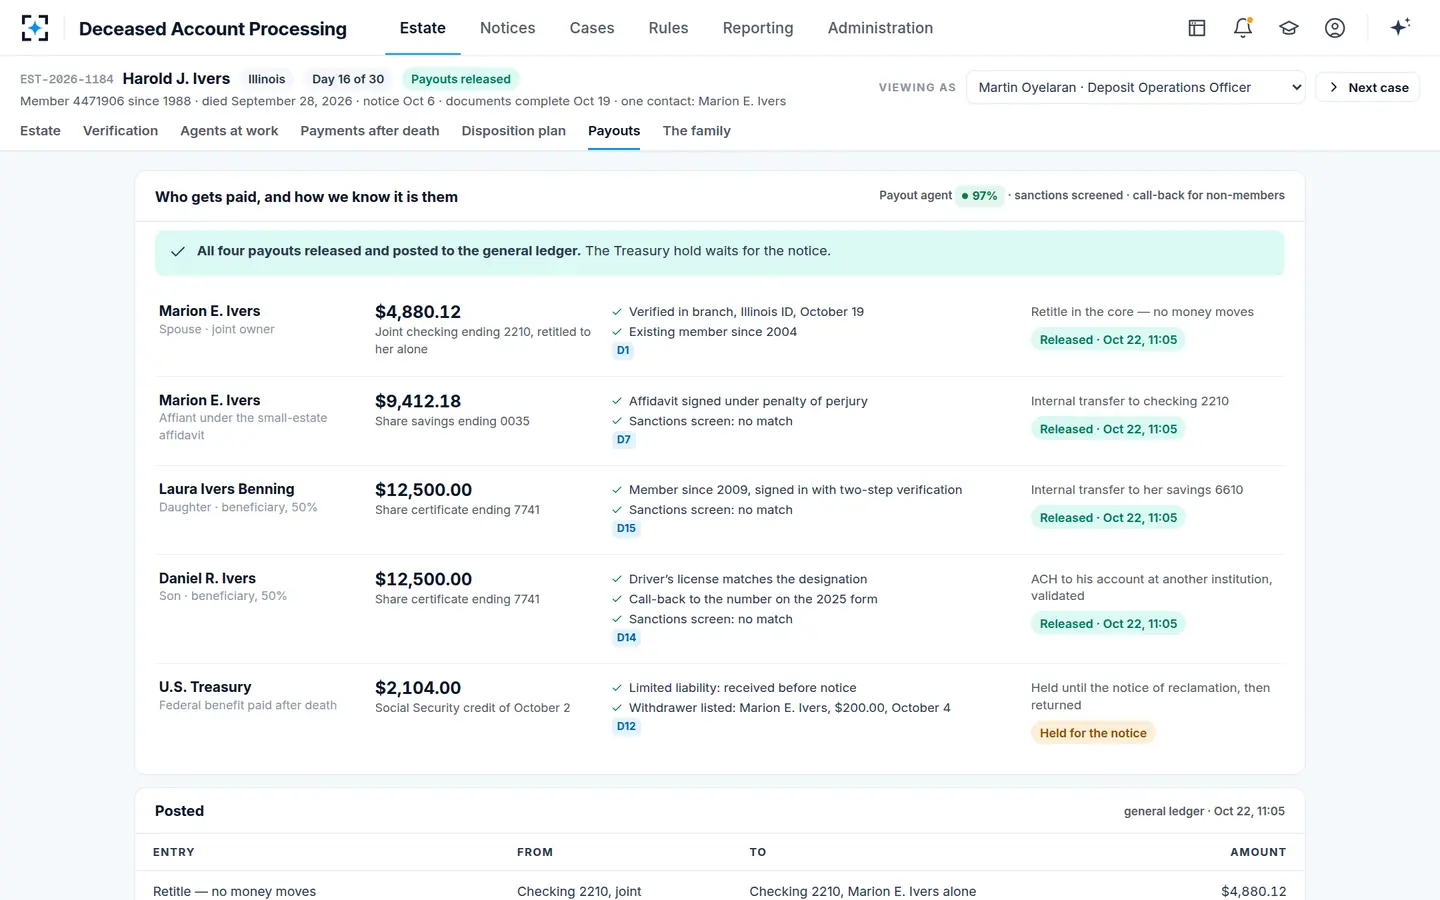Click the Deceased Account Processing logo icon
This screenshot has width=1440, height=900.
(35, 28)
